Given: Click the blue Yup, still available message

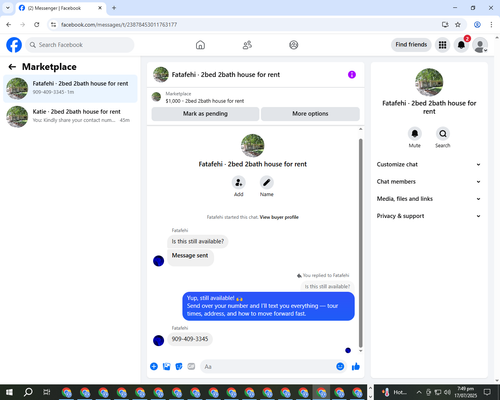Looking at the screenshot, I should [x=268, y=306].
